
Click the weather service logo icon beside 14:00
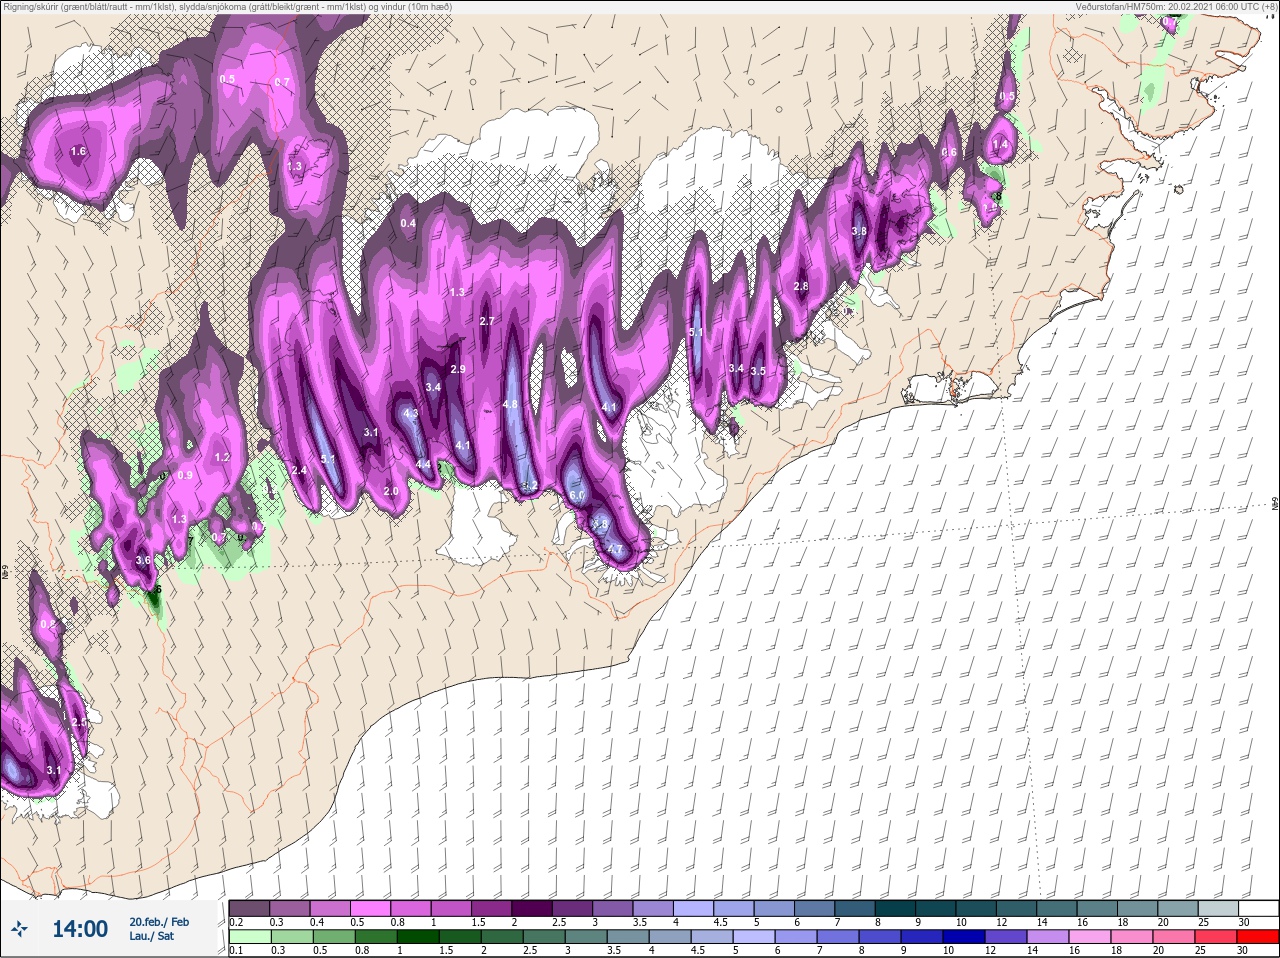19,930
